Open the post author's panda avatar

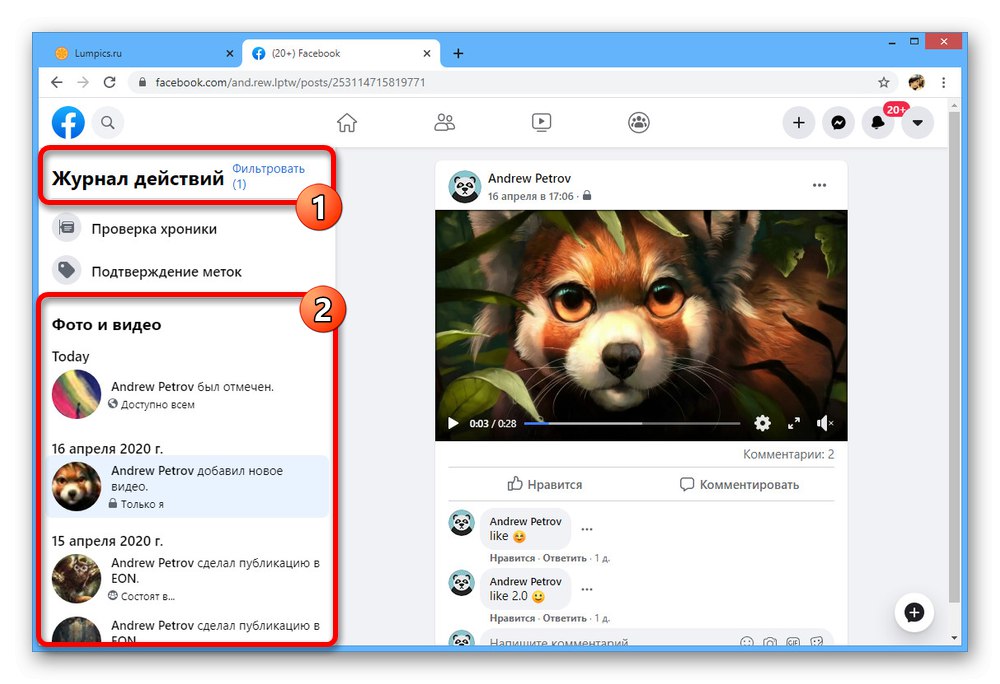(464, 186)
